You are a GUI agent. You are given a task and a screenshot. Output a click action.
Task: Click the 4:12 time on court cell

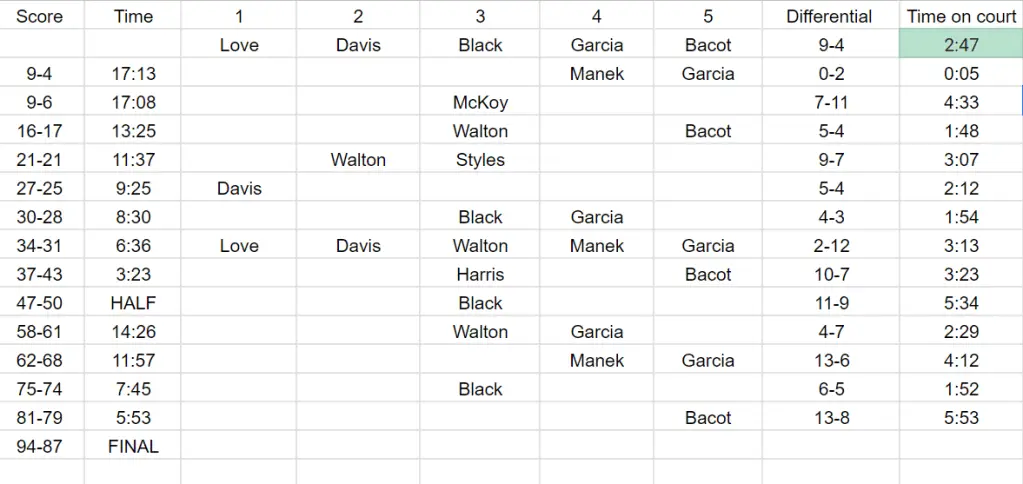(x=961, y=361)
